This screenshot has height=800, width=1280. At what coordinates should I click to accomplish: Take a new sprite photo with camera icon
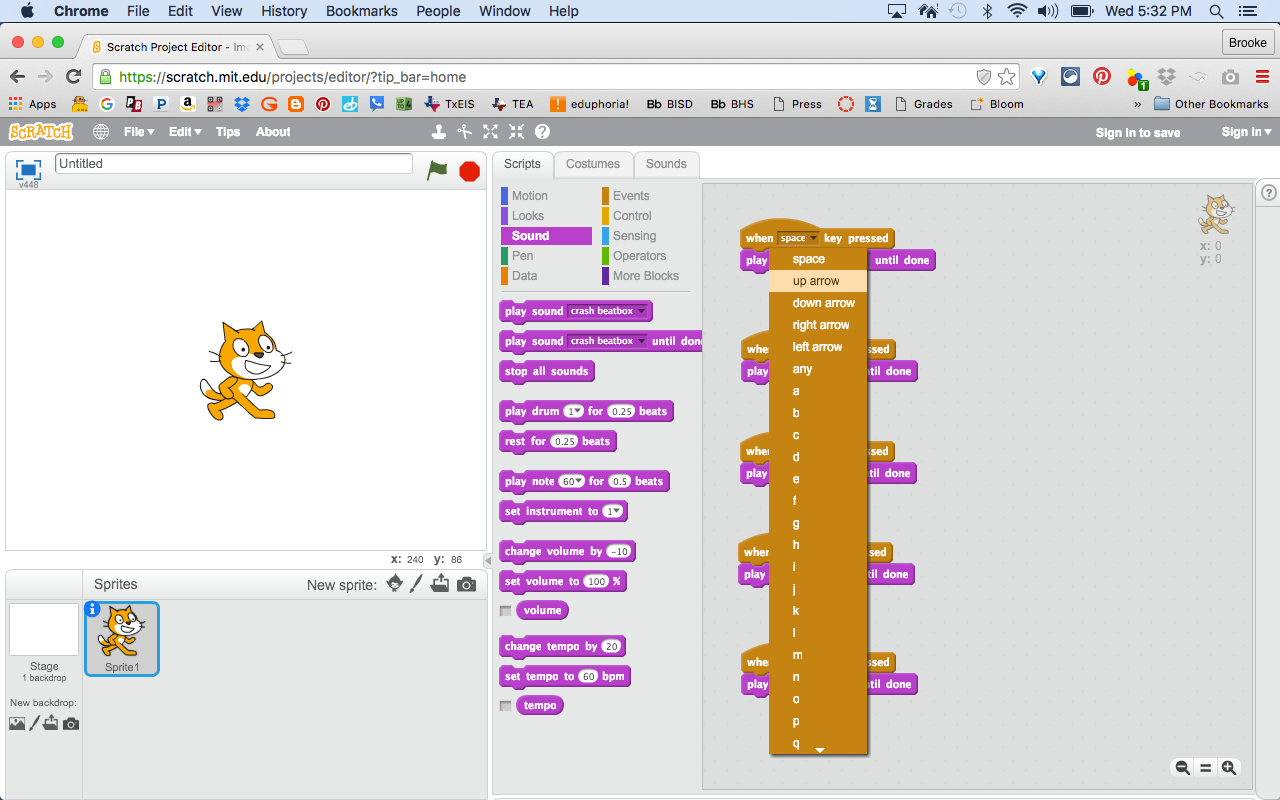point(466,583)
